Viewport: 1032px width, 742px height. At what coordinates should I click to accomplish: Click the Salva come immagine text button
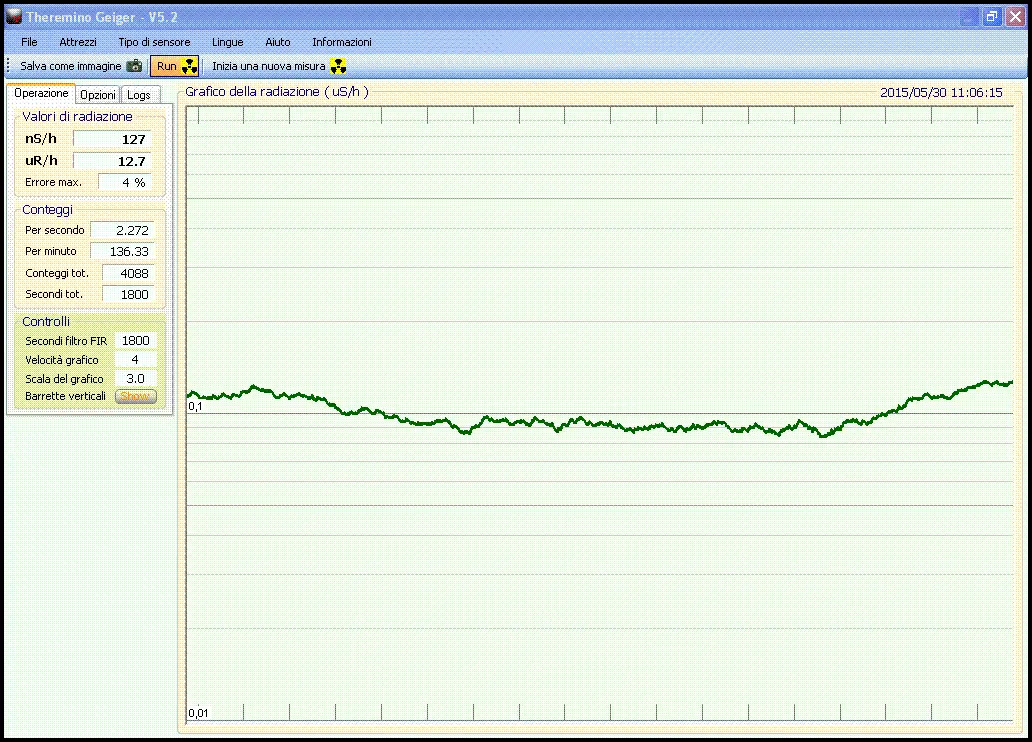pos(70,66)
